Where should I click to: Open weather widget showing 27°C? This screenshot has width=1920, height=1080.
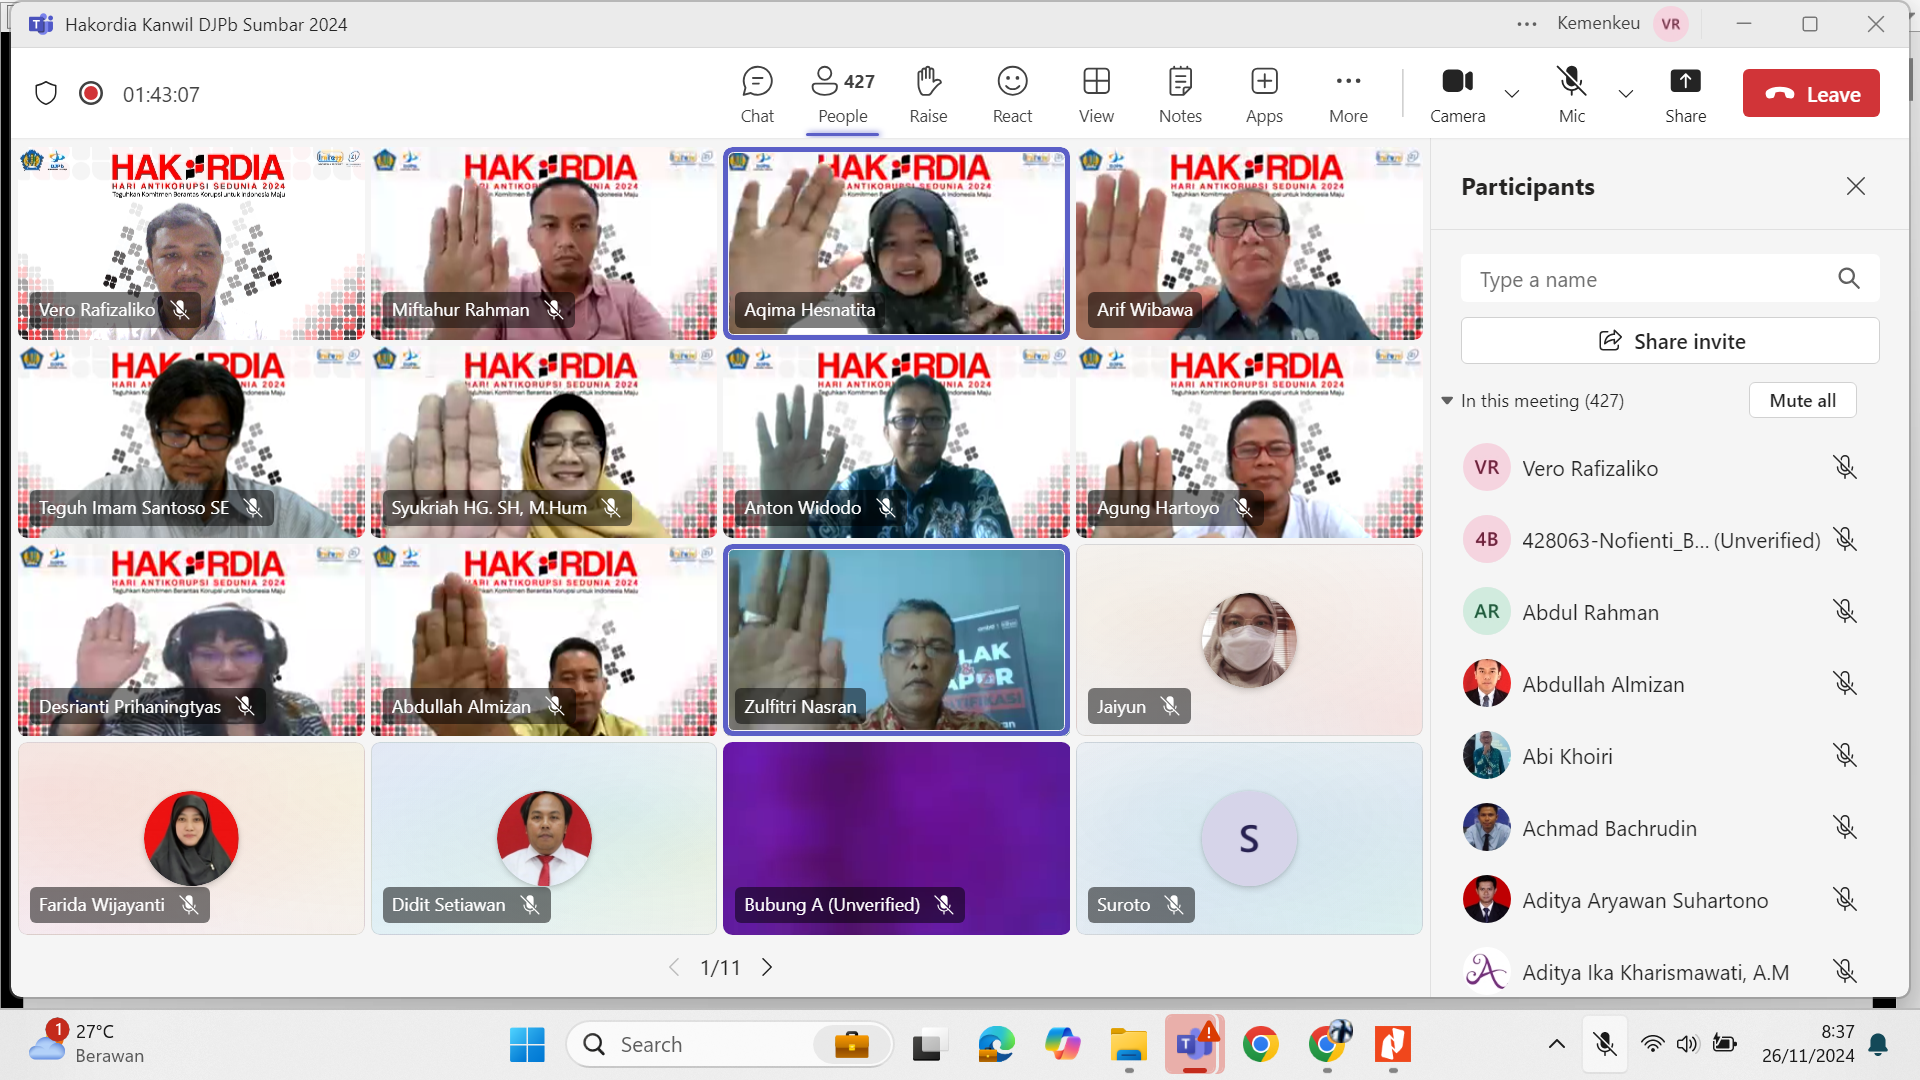(86, 1043)
